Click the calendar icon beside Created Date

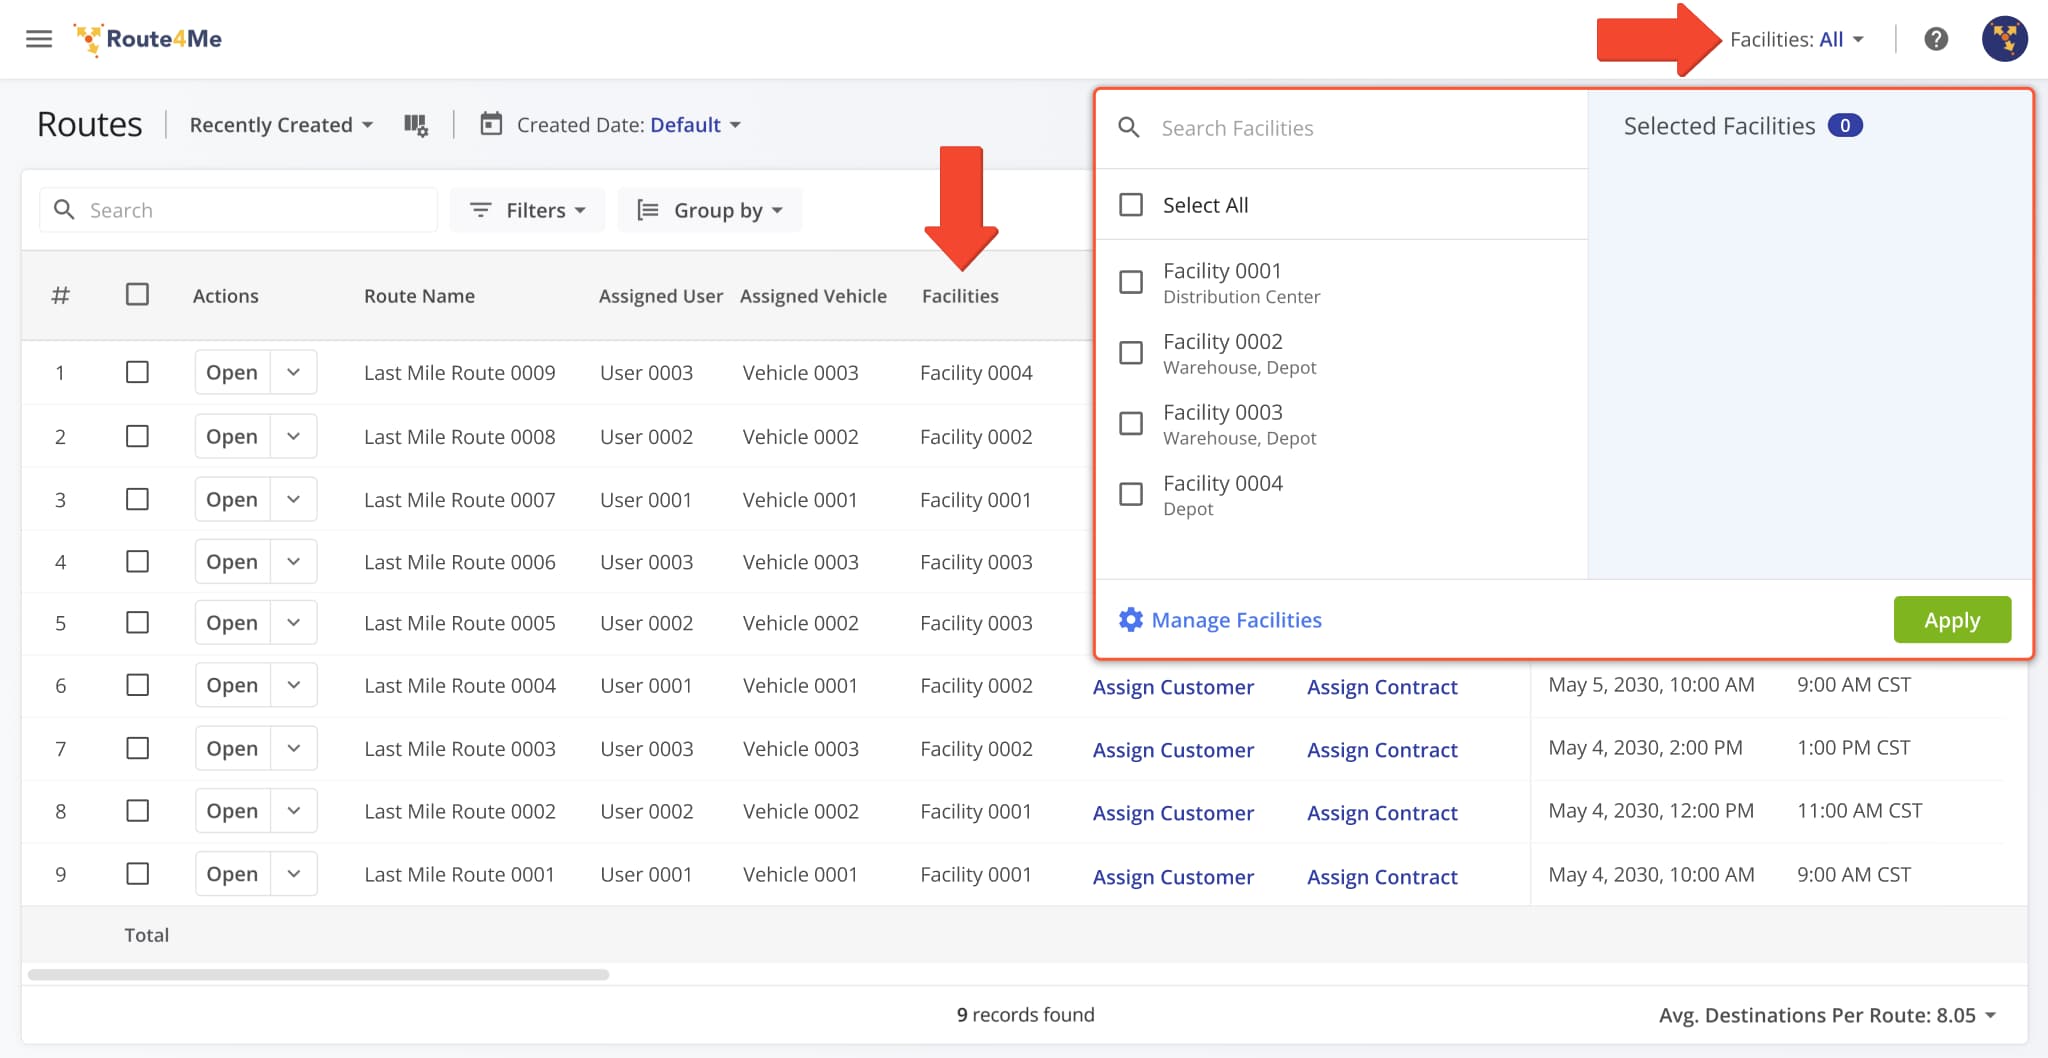[x=491, y=124]
